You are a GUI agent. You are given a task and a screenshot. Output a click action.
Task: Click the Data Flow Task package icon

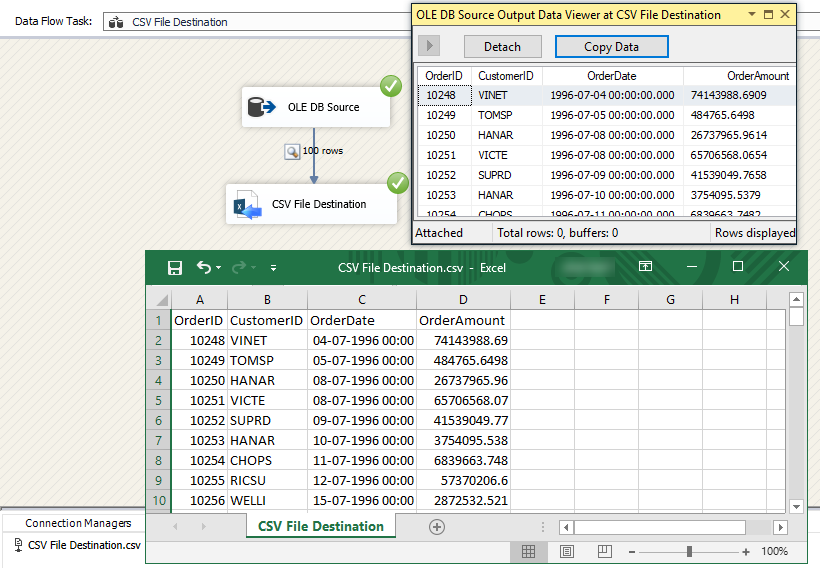click(116, 22)
